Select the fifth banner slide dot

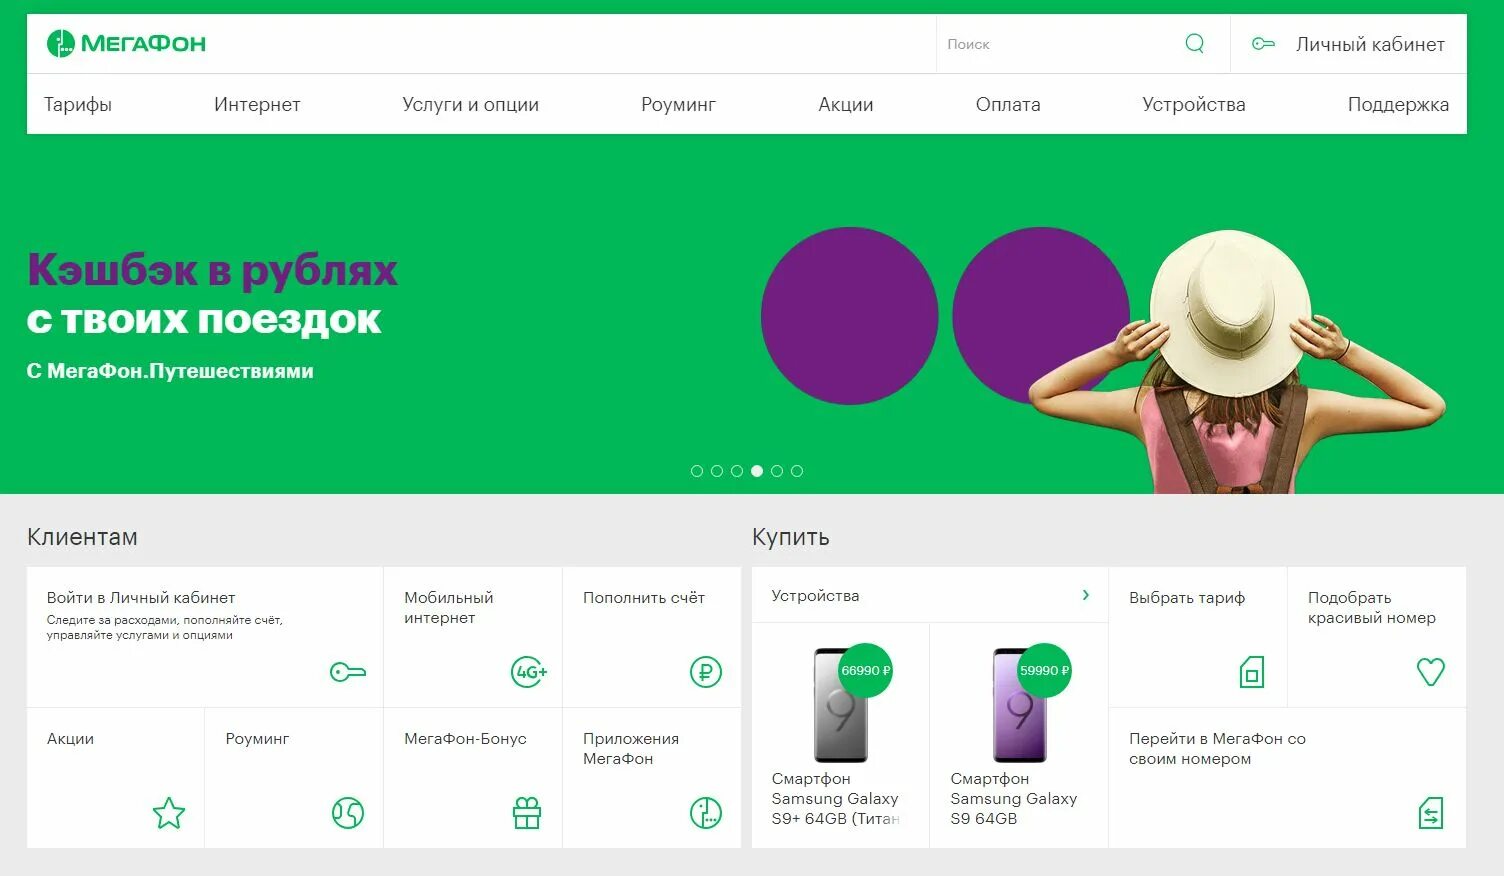[777, 471]
